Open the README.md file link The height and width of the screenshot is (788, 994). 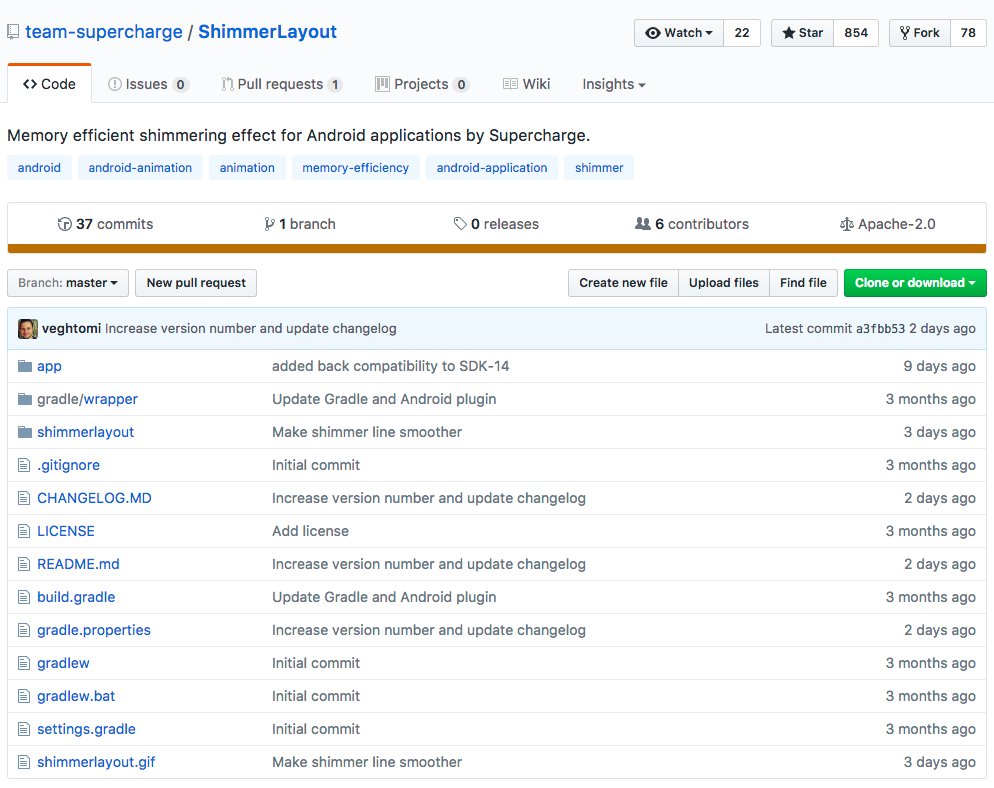point(79,564)
